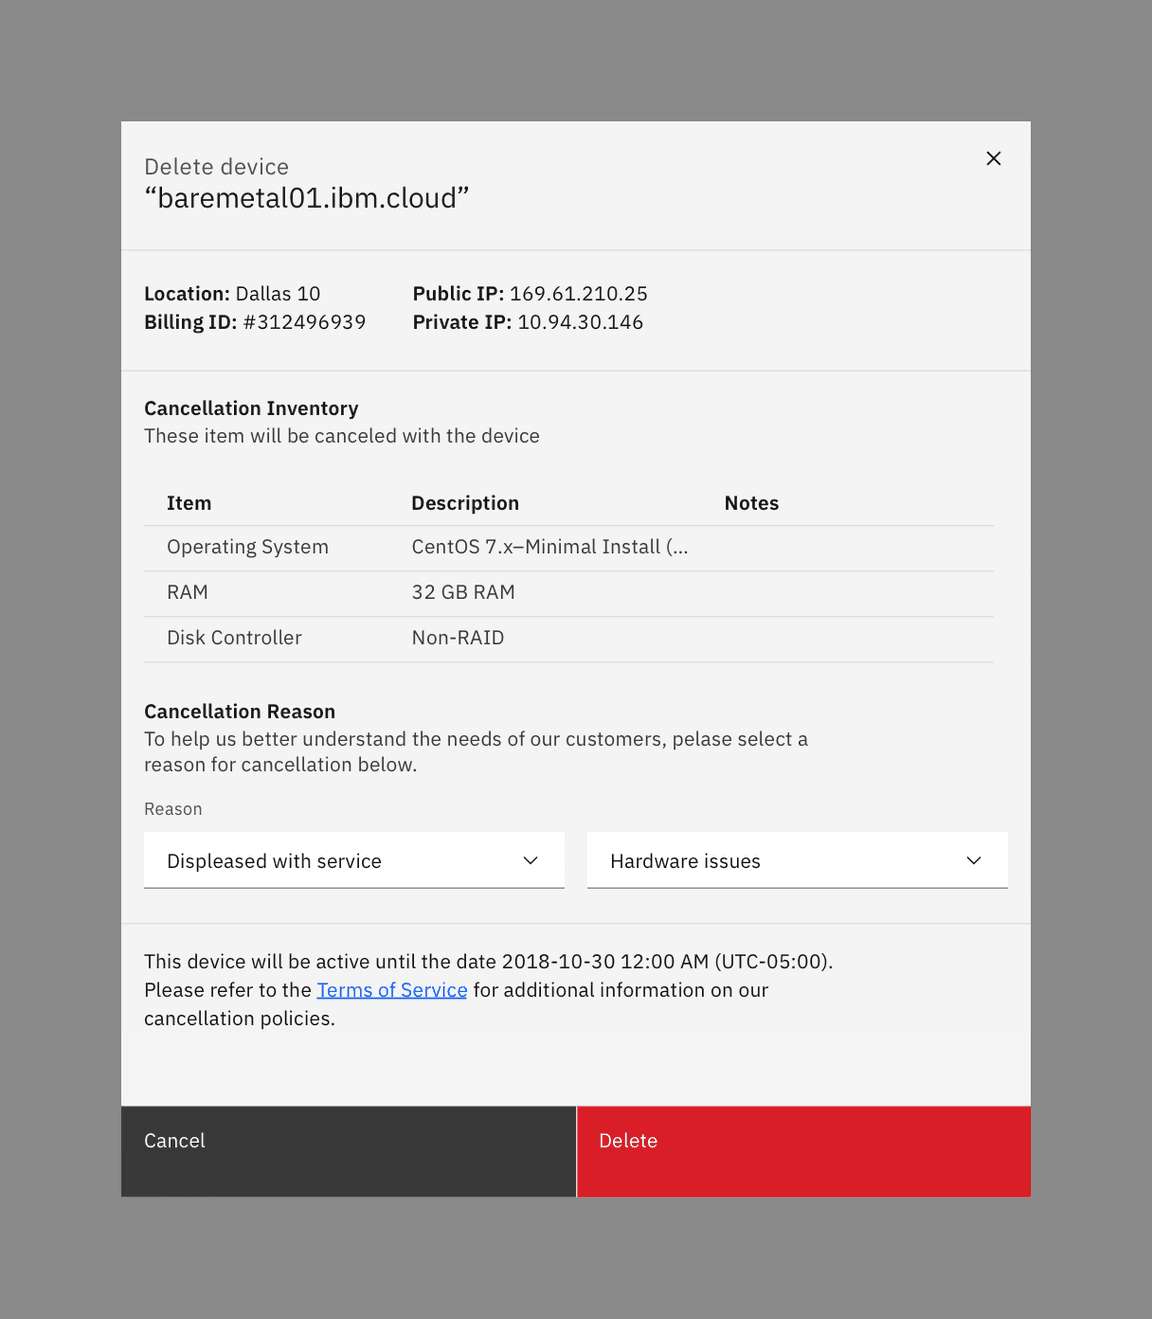Open the Terms of Service link
Viewport: 1152px width, 1319px height.
(392, 990)
